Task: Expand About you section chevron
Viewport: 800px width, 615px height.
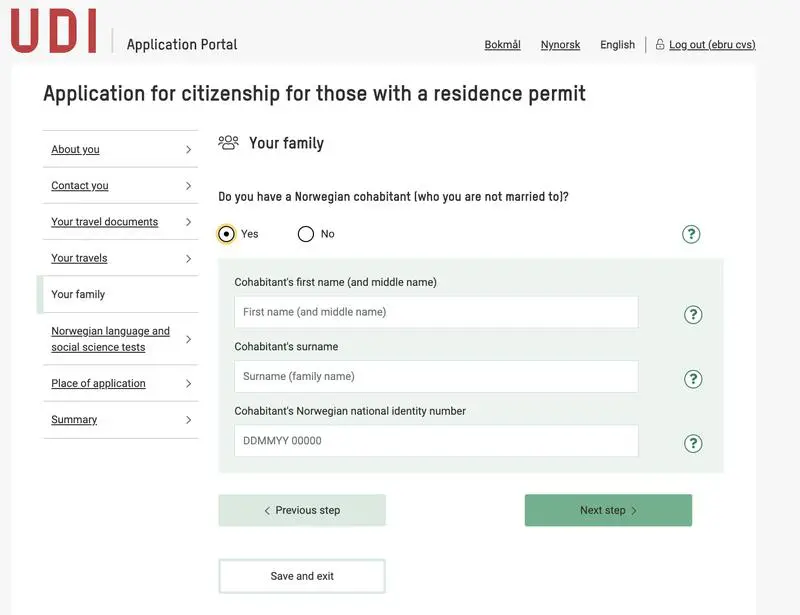Action: (188, 150)
